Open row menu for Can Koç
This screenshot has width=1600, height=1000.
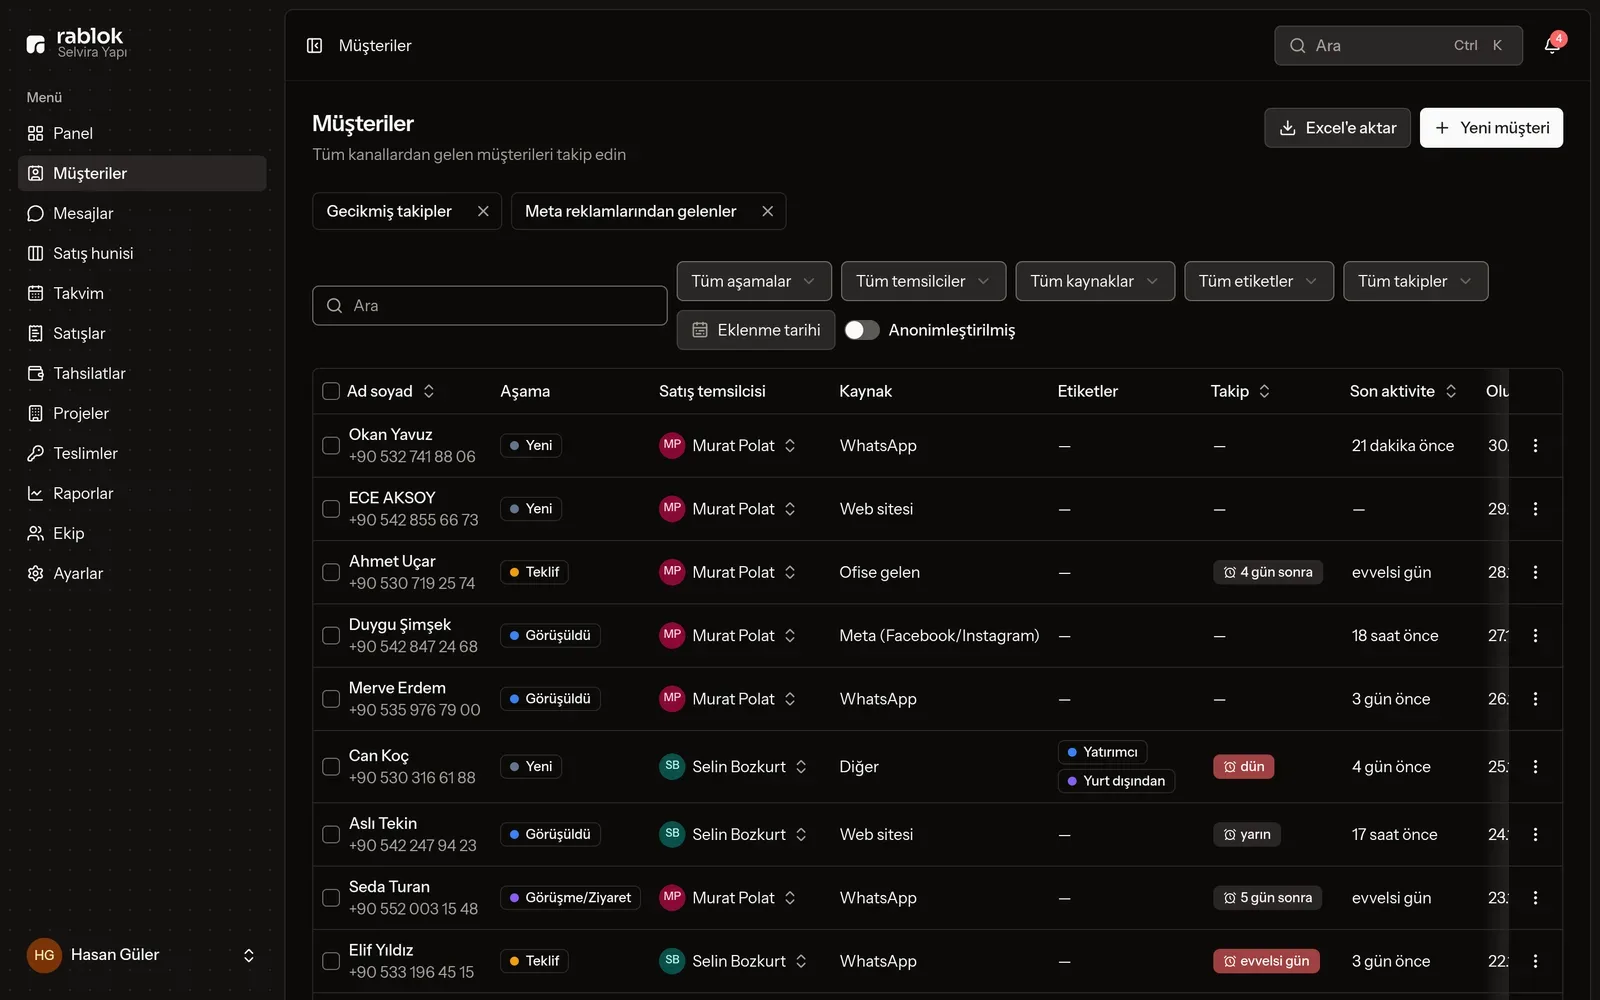pyautogui.click(x=1535, y=767)
